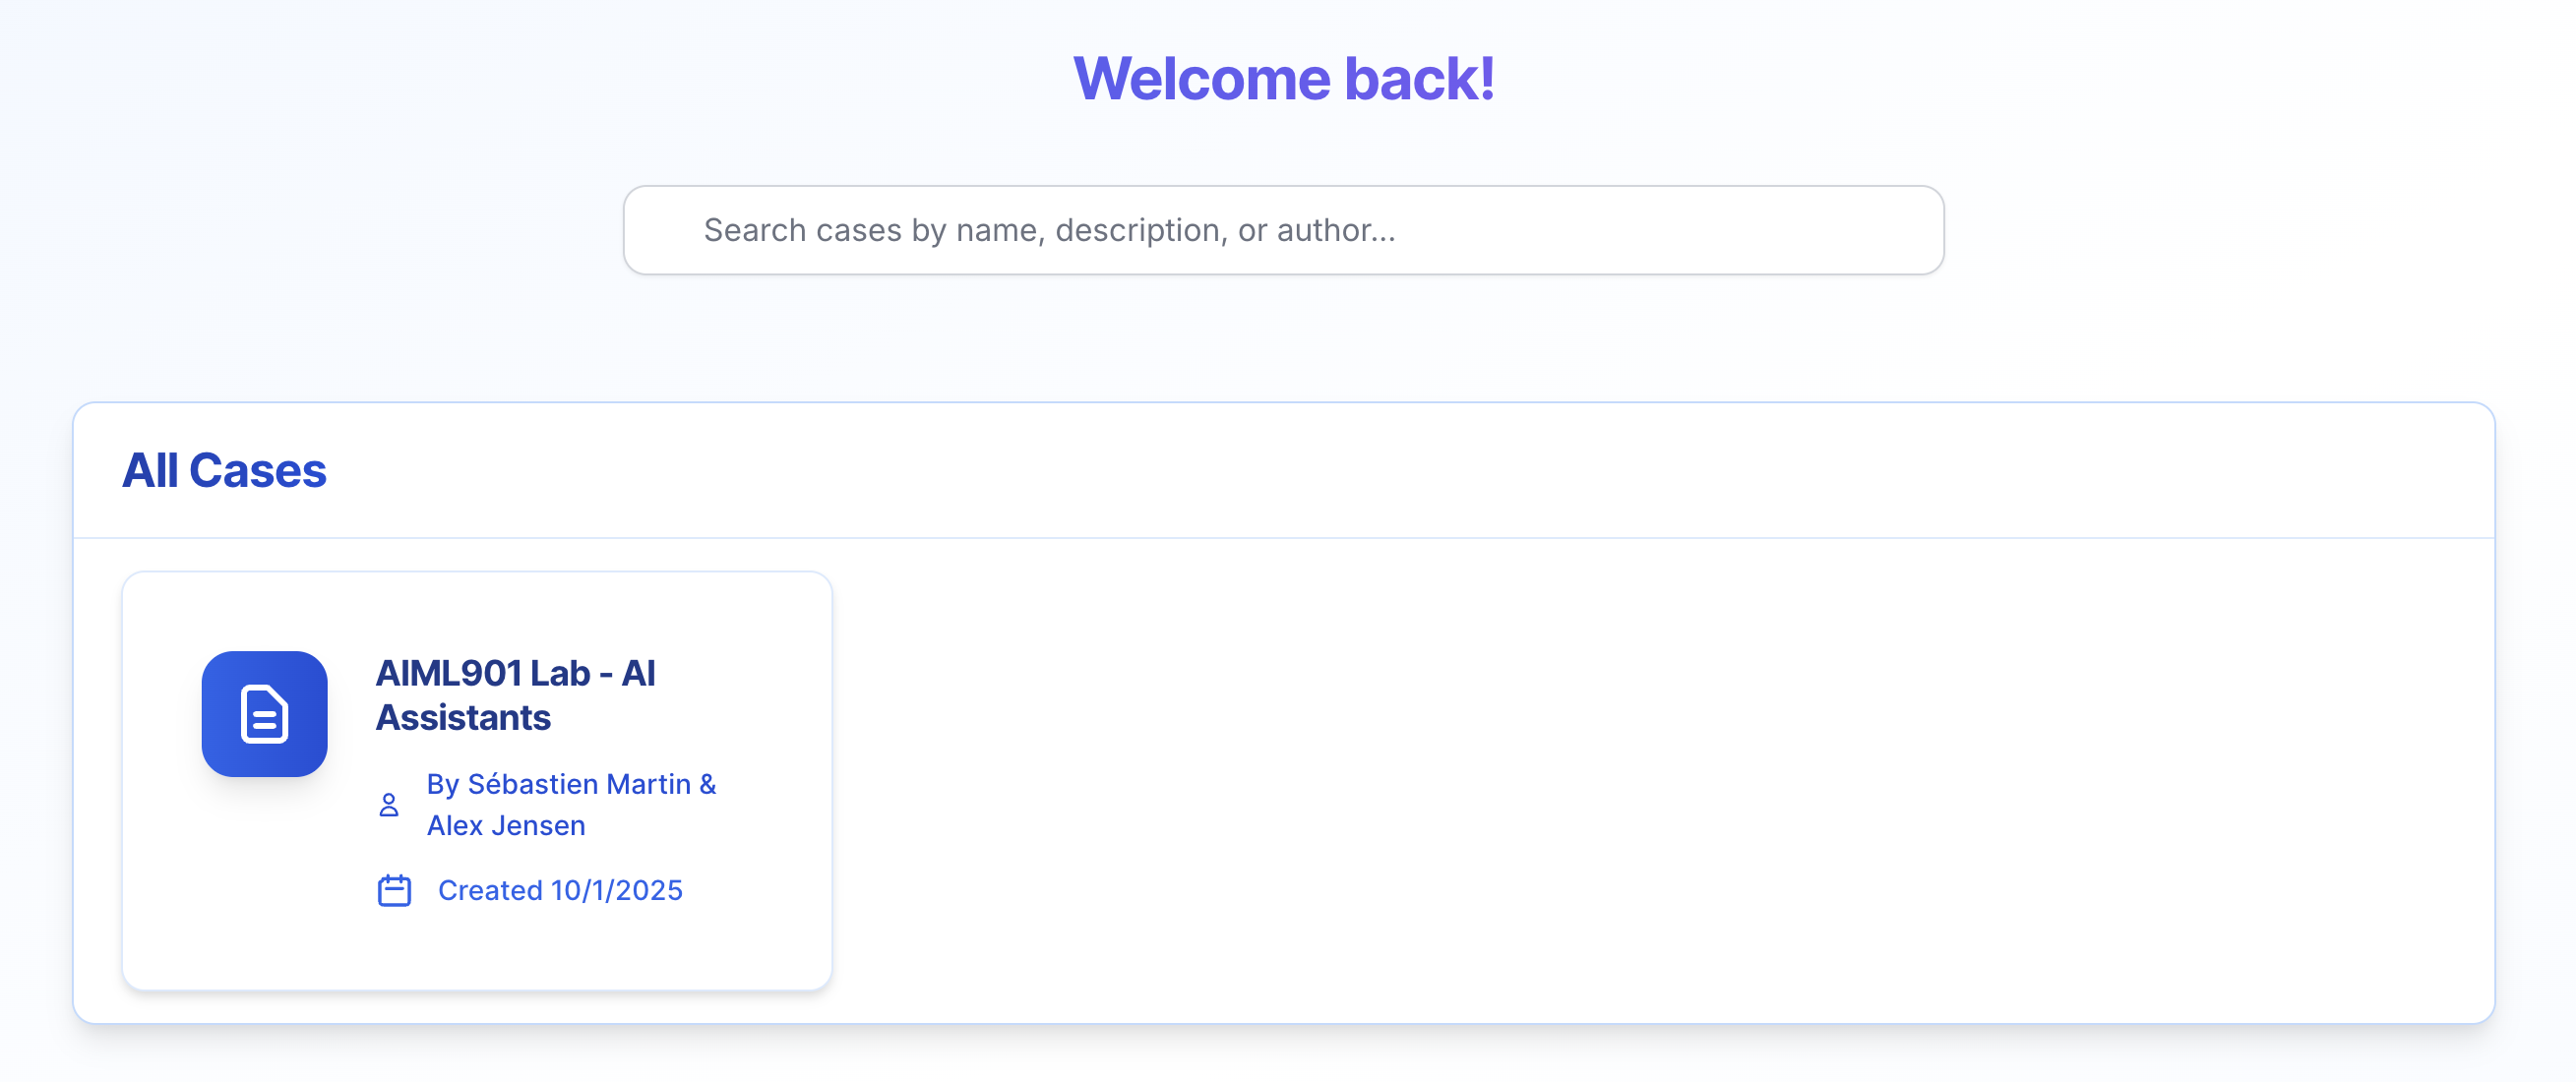
Task: Click the Sébastien Martin author name
Action: (579, 784)
